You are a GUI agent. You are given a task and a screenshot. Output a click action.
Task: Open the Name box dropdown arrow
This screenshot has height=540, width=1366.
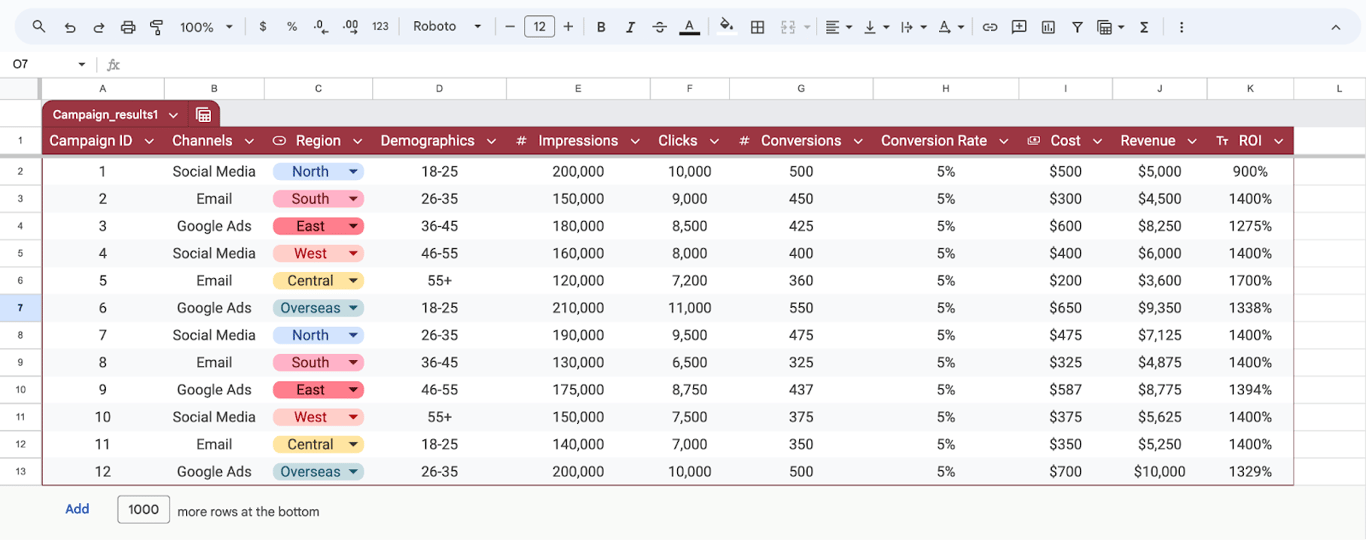(82, 64)
